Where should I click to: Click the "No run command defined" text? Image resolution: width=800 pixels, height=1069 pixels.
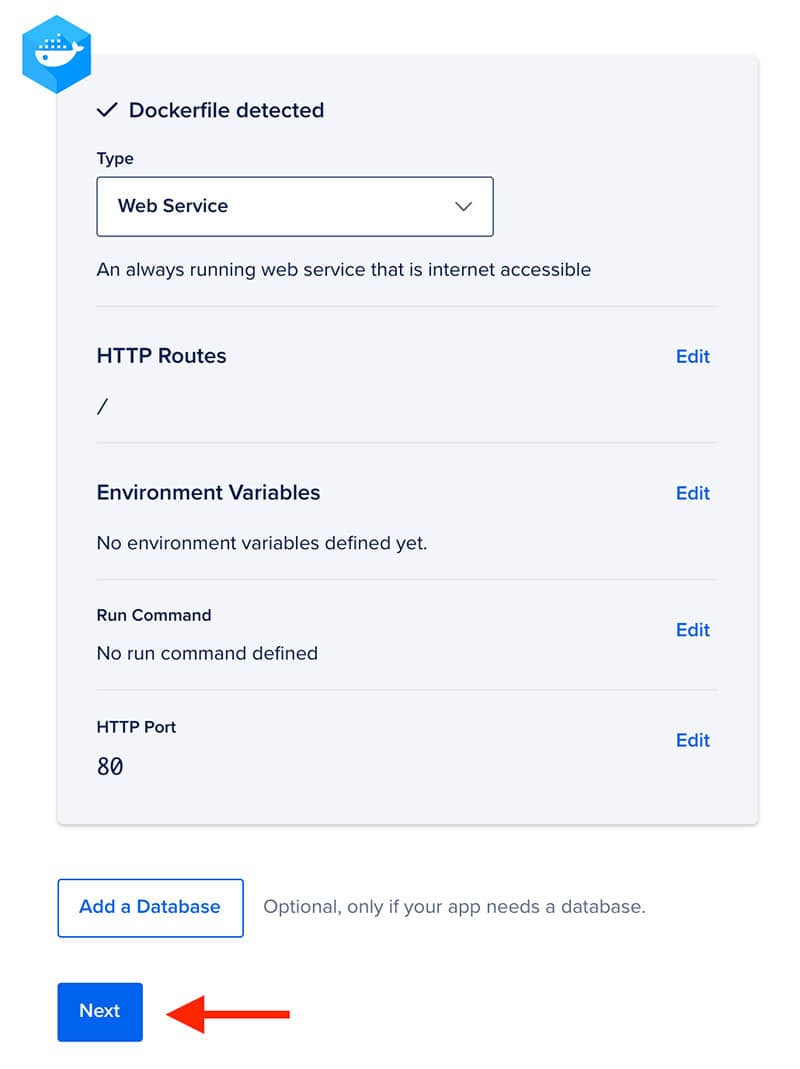pos(207,653)
